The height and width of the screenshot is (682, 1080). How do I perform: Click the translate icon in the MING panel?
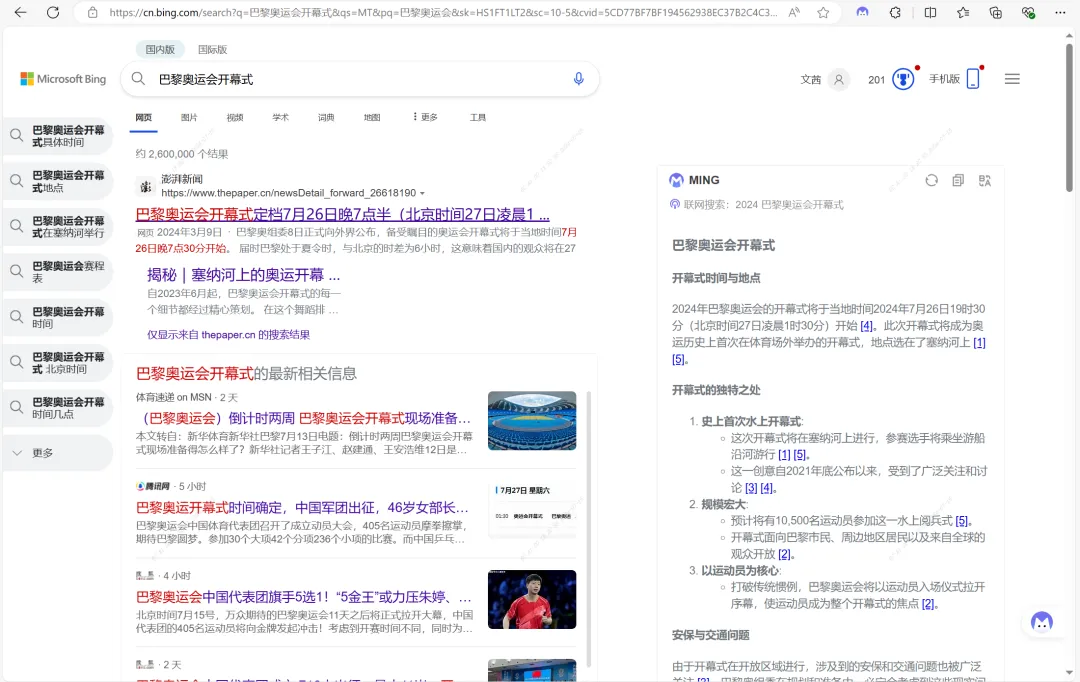coord(984,180)
